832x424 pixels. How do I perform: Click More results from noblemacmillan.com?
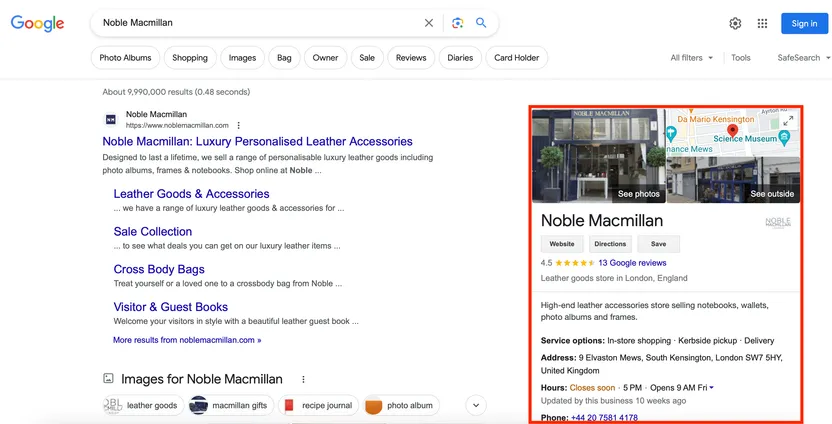coord(187,340)
